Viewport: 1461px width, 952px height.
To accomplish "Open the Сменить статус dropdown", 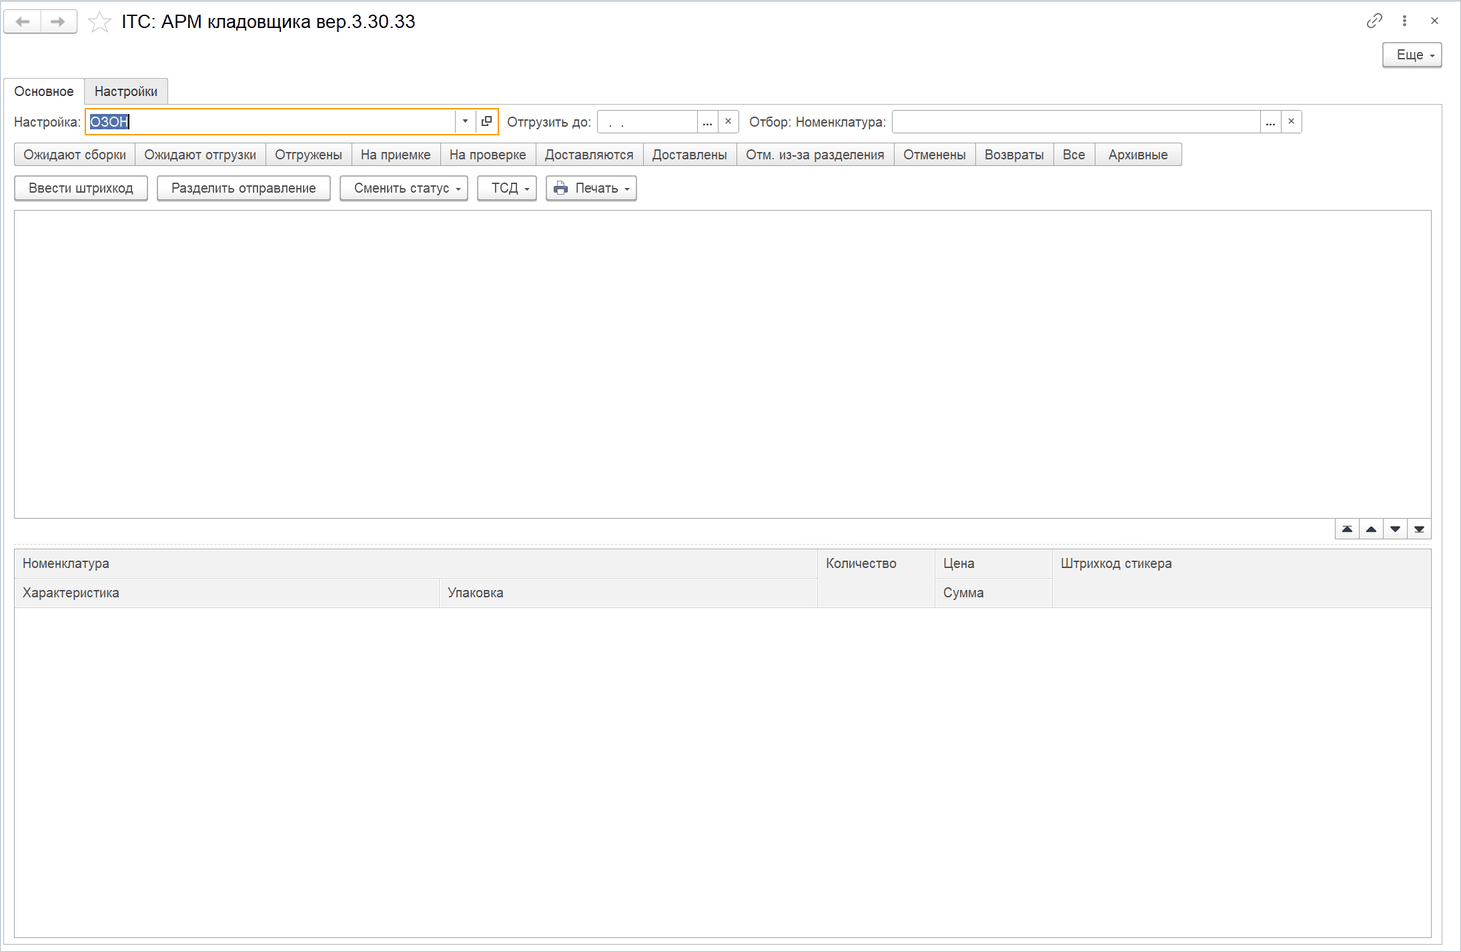I will click(x=404, y=188).
